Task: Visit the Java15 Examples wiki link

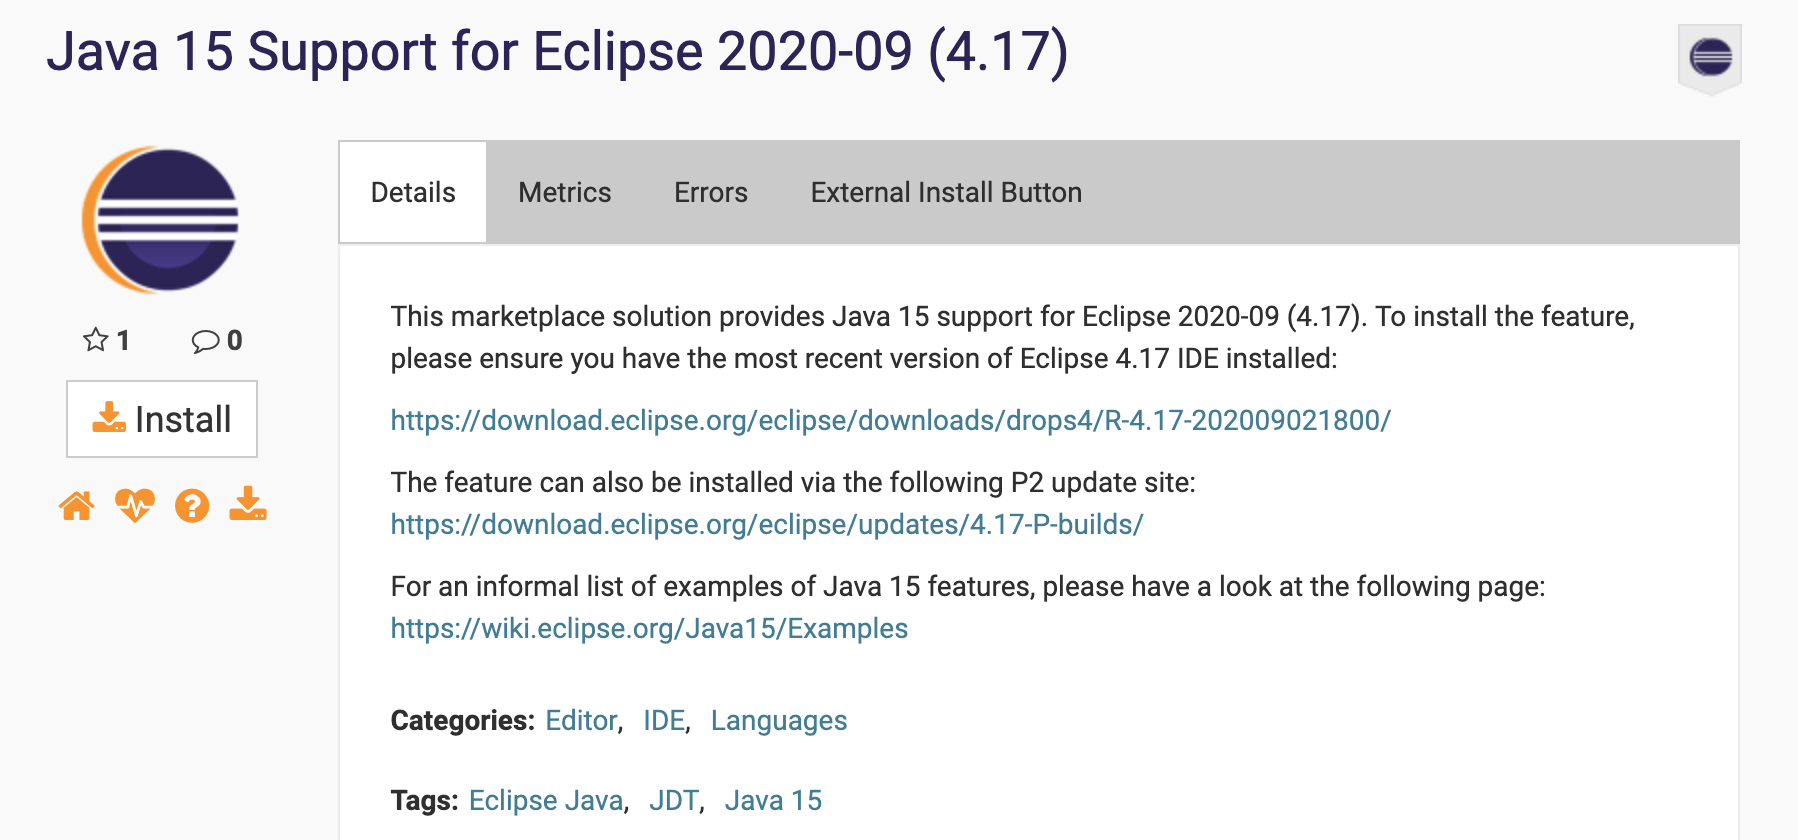Action: pos(648,628)
